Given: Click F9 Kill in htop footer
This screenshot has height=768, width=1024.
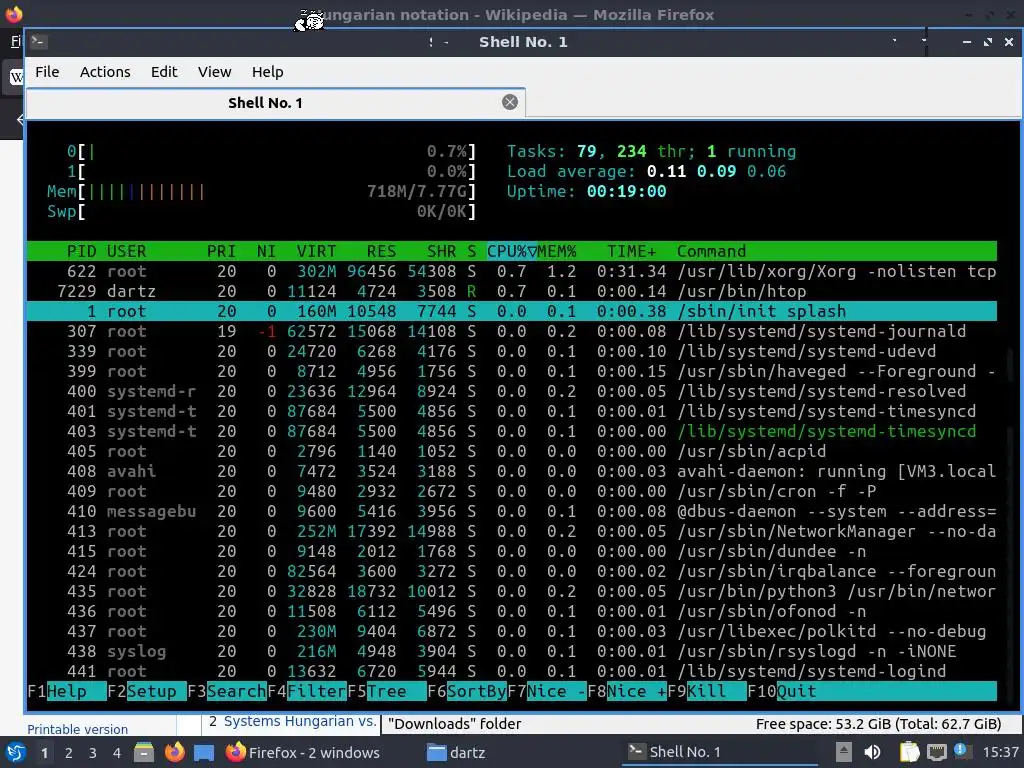Looking at the screenshot, I should point(707,691).
